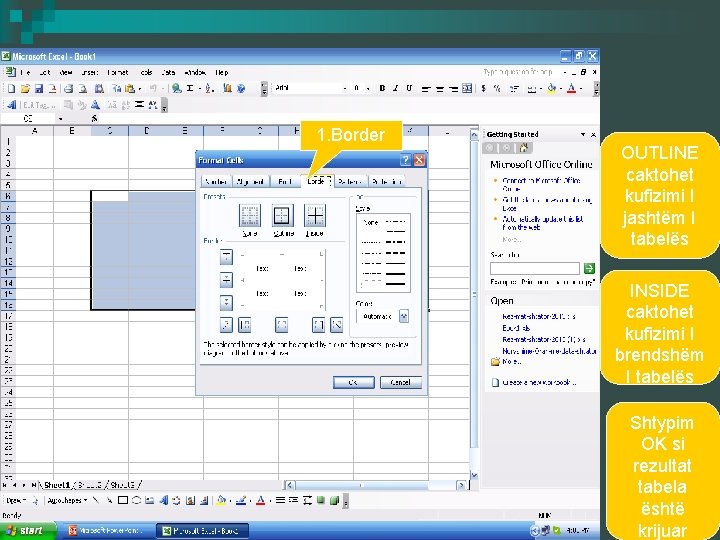Screen dimensions: 720x540
Task: Click the Windows Start button
Action: tap(28, 531)
